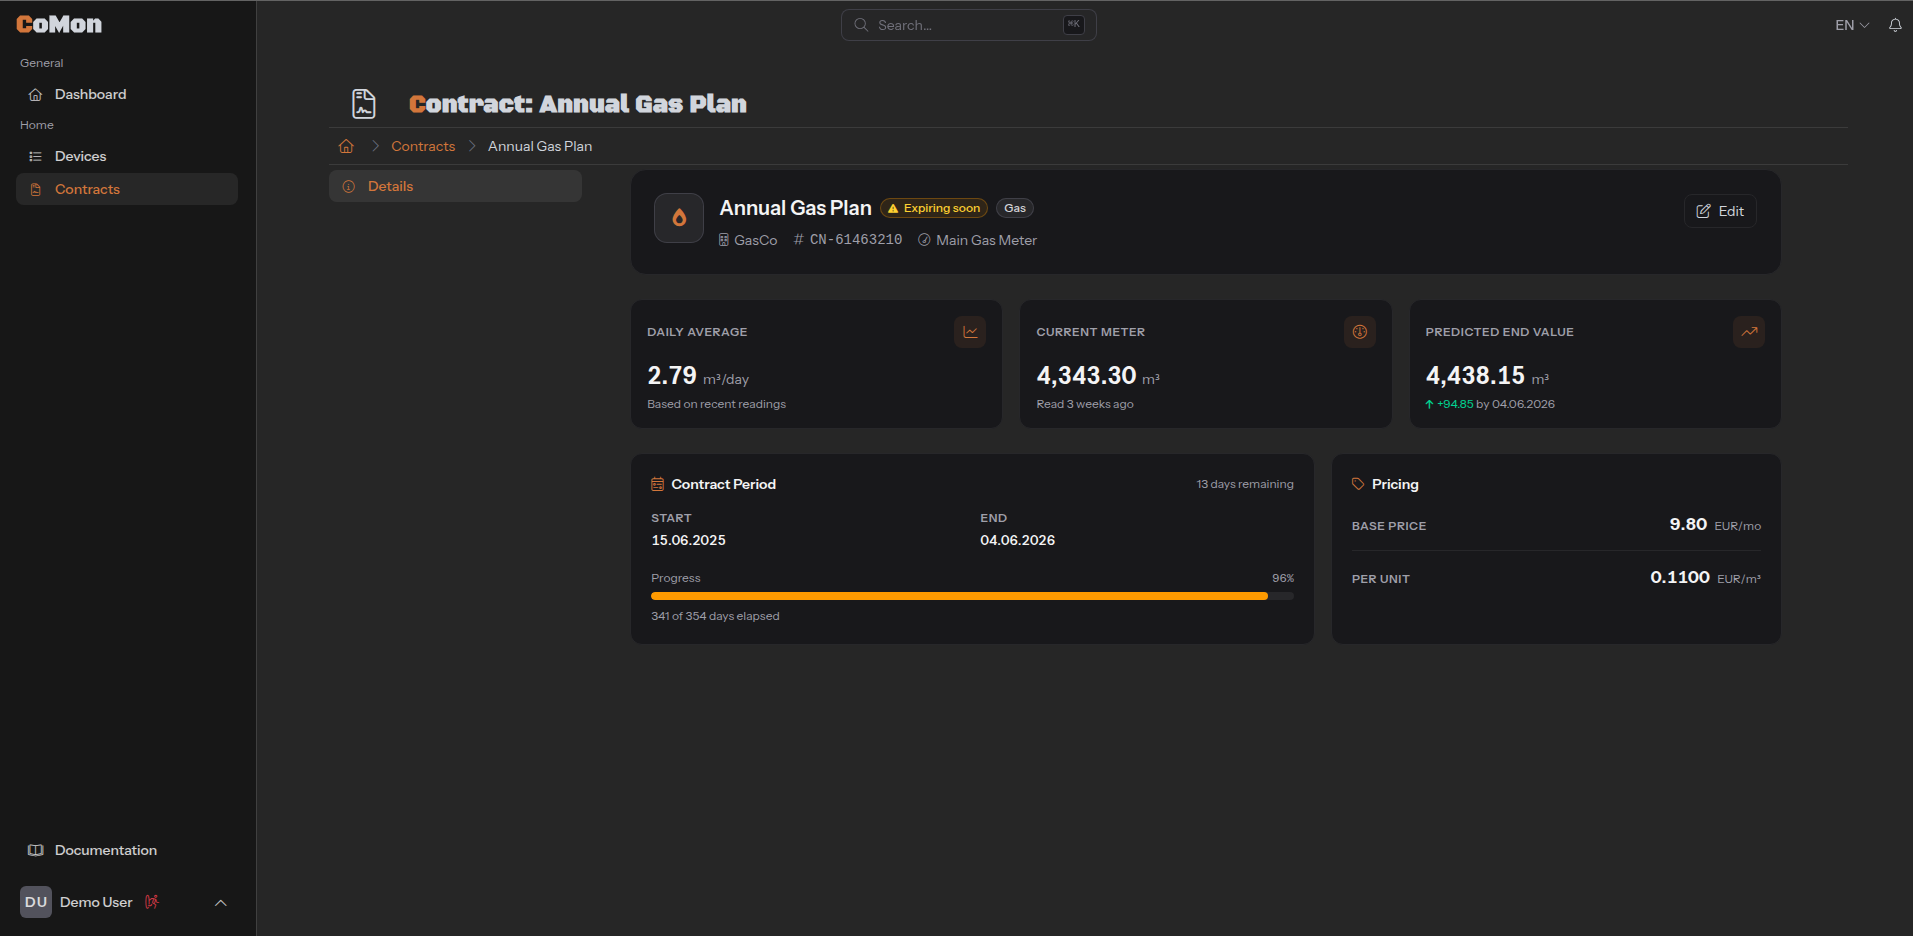Click Based on recent readings text
This screenshot has height=936, width=1913.
[x=717, y=404]
